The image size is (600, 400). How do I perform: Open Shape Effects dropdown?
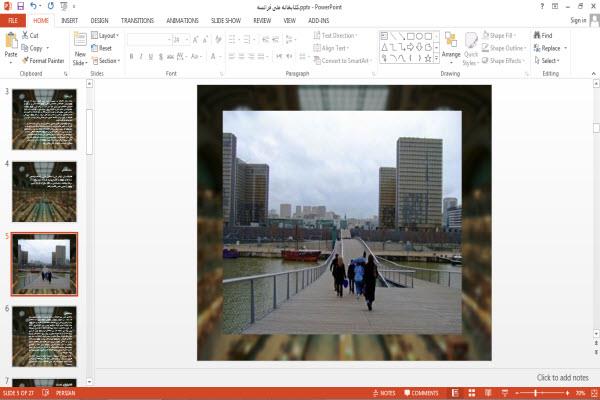coord(502,60)
